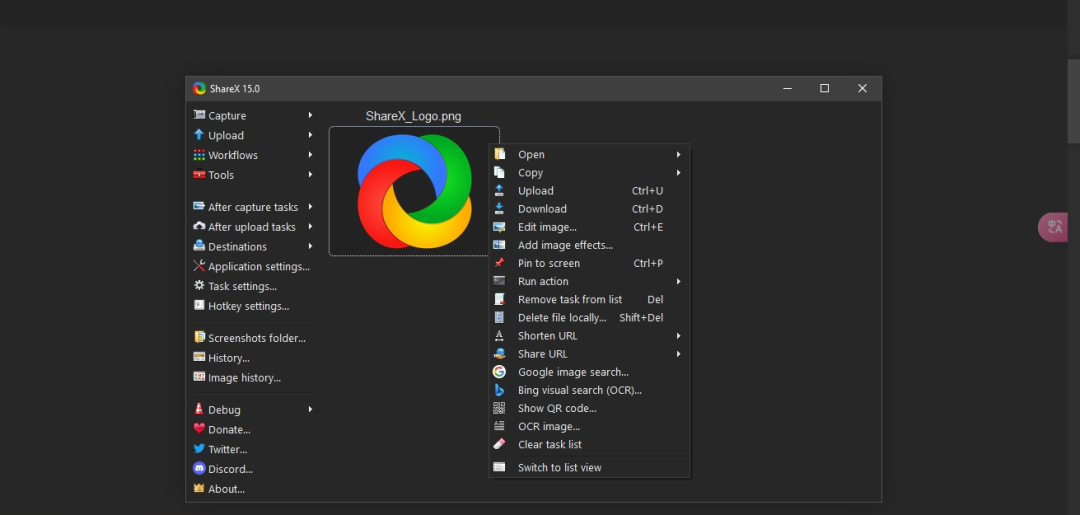Open After upload tasks menu

[253, 227]
